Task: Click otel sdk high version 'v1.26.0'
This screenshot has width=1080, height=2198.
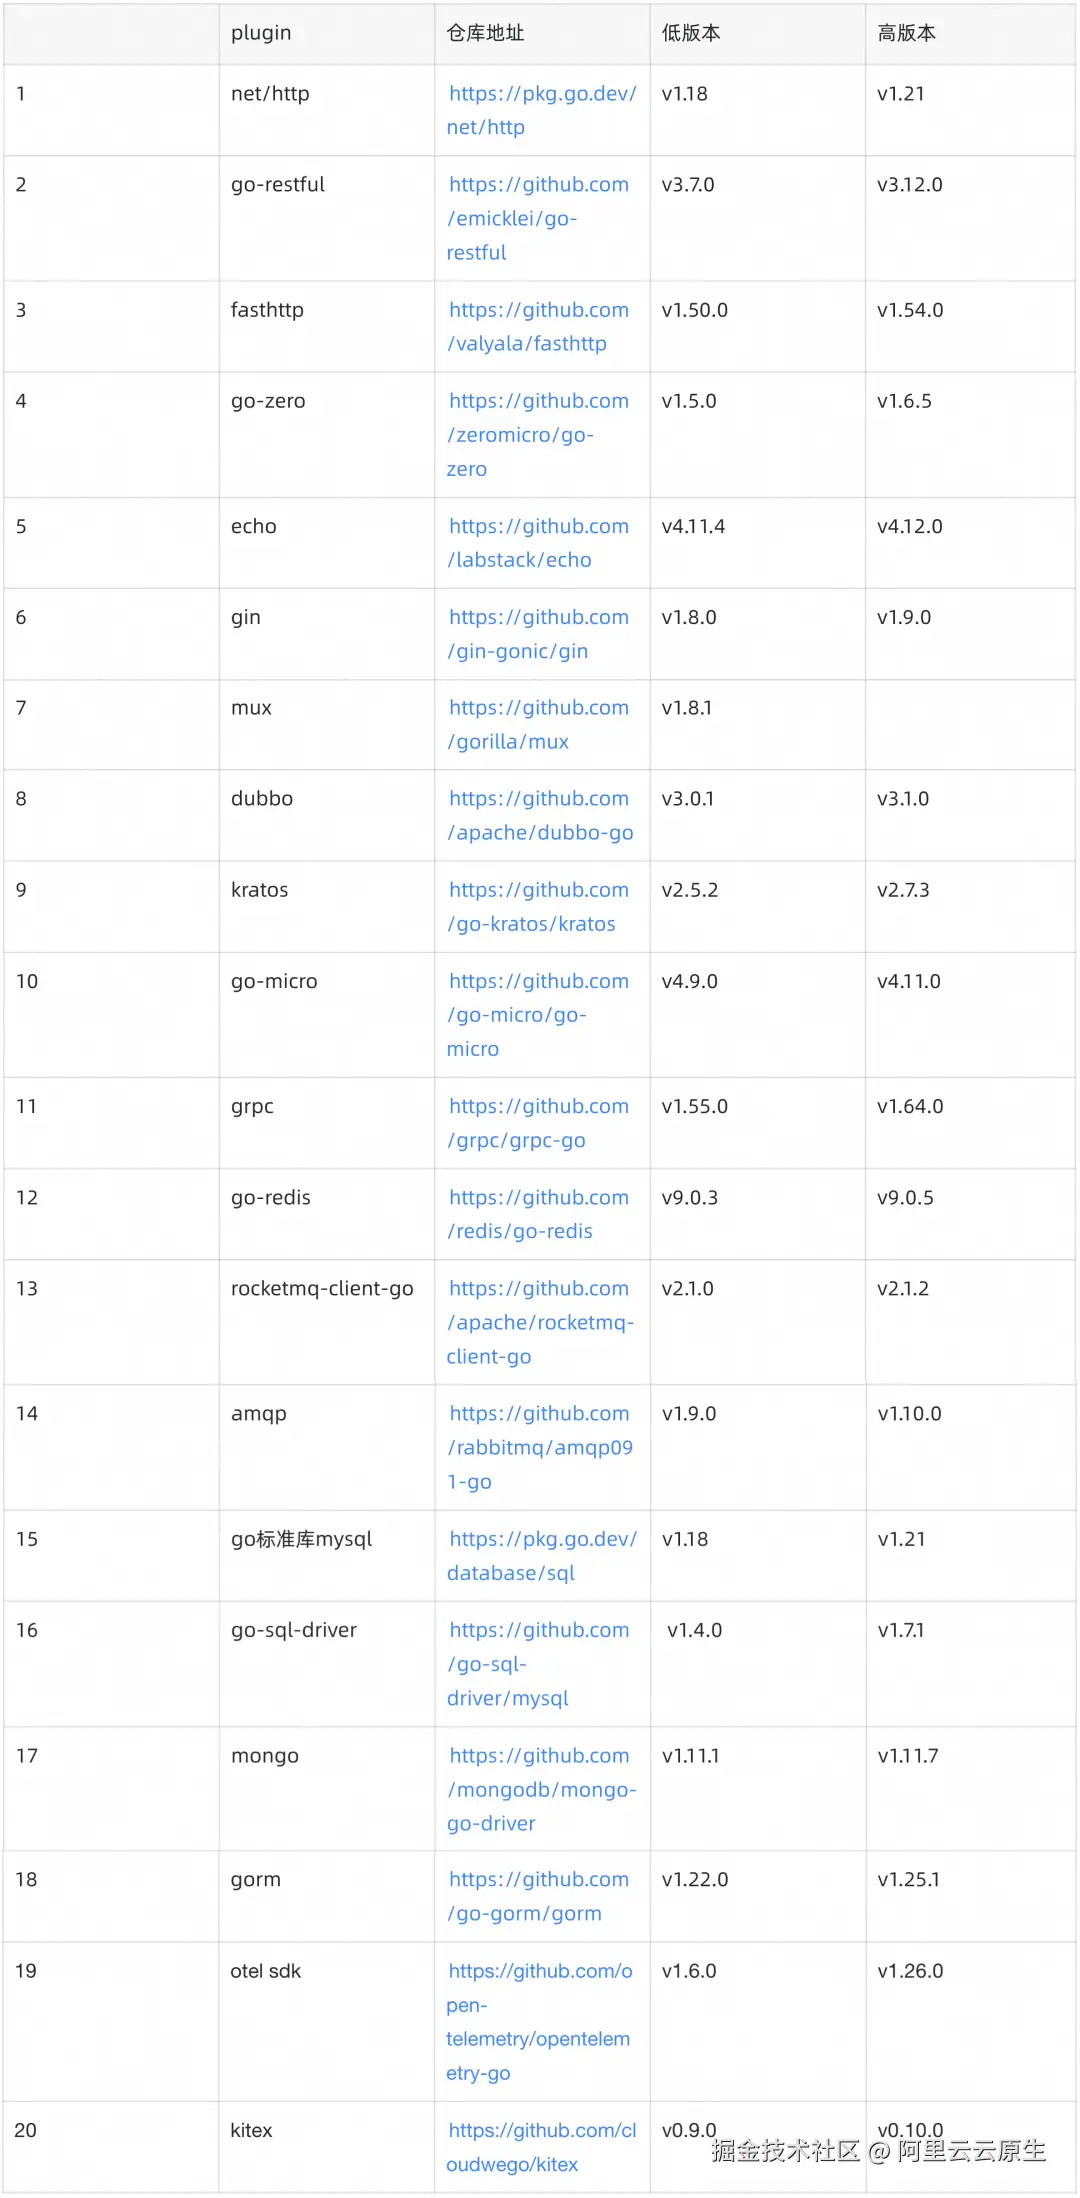Action: [x=910, y=1971]
